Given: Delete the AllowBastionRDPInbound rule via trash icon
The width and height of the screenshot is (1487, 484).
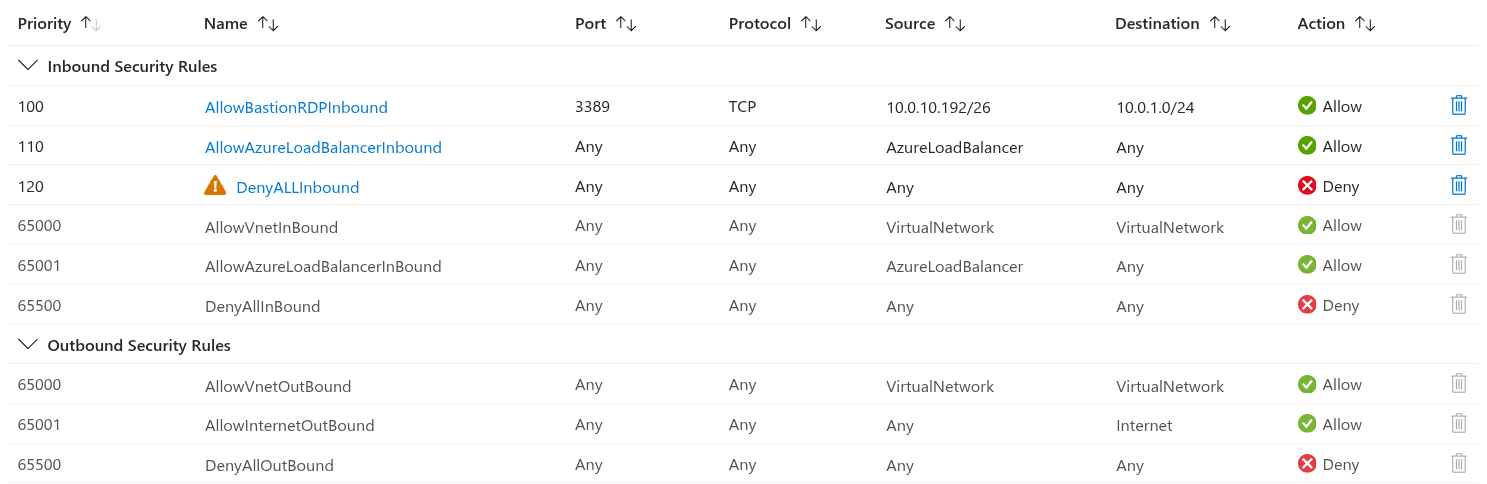Looking at the screenshot, I should coord(1458,105).
